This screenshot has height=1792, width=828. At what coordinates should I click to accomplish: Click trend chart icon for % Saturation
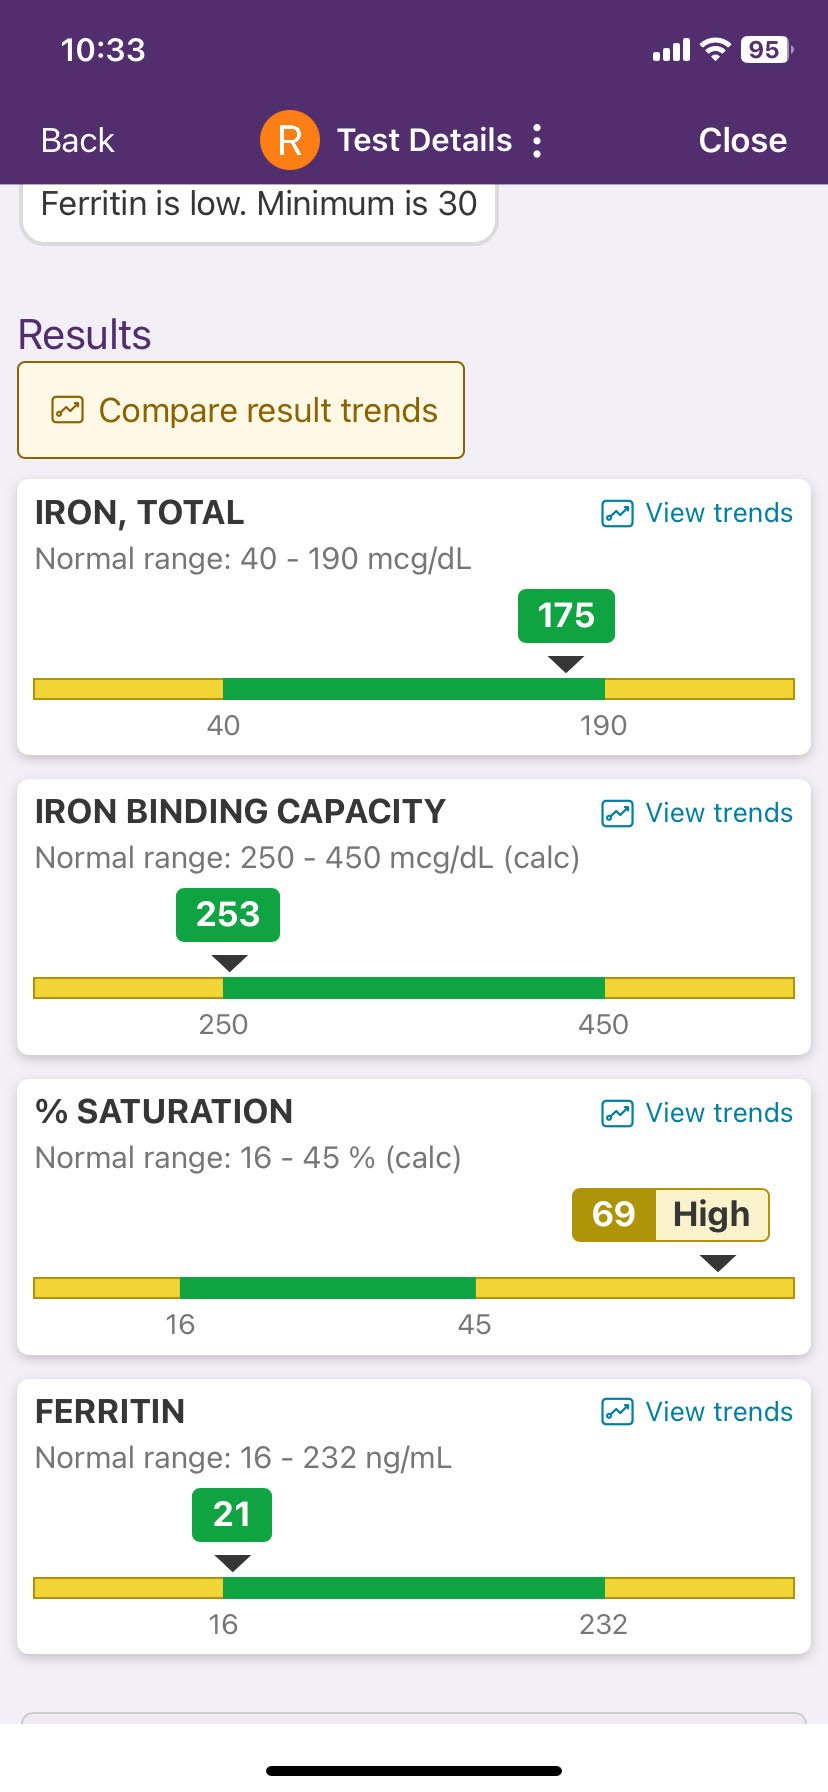(x=617, y=1113)
